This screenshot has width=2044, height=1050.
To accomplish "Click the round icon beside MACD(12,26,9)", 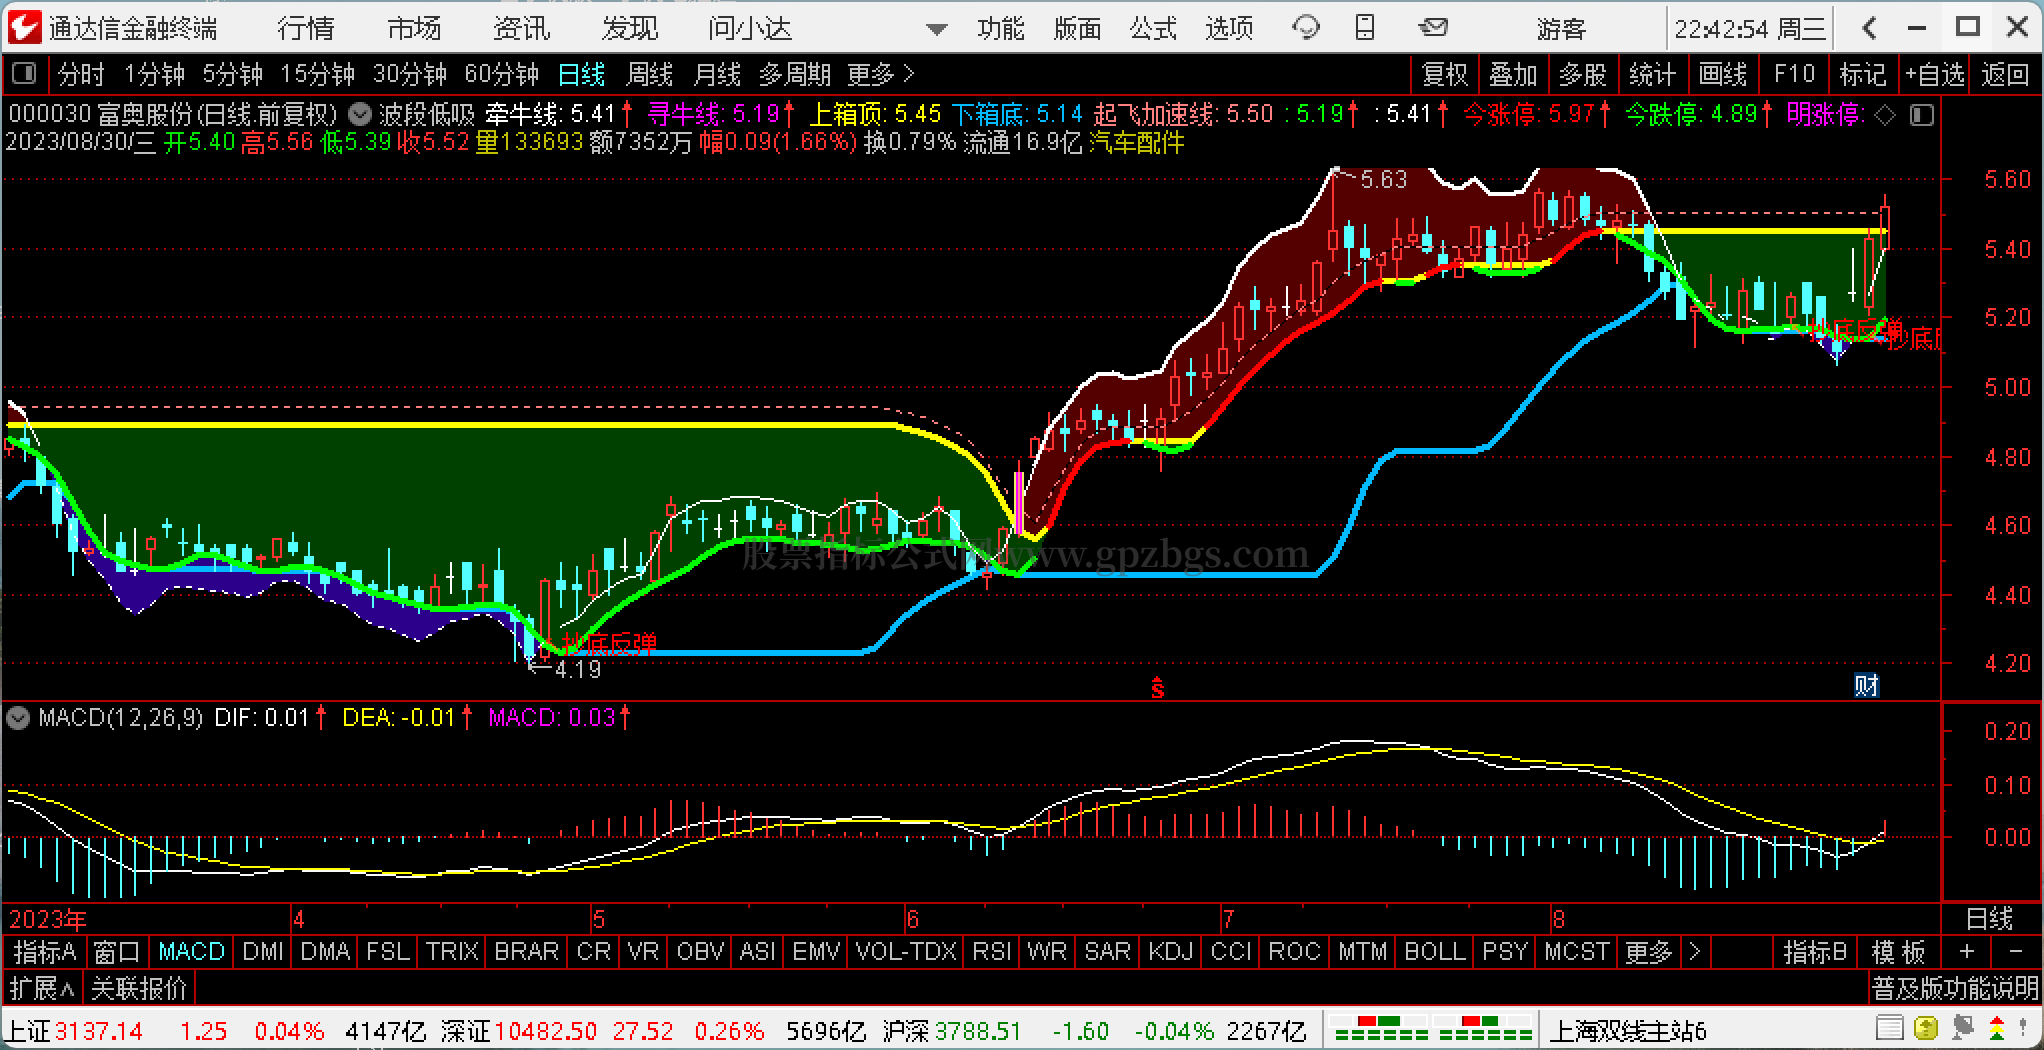I will (x=18, y=717).
